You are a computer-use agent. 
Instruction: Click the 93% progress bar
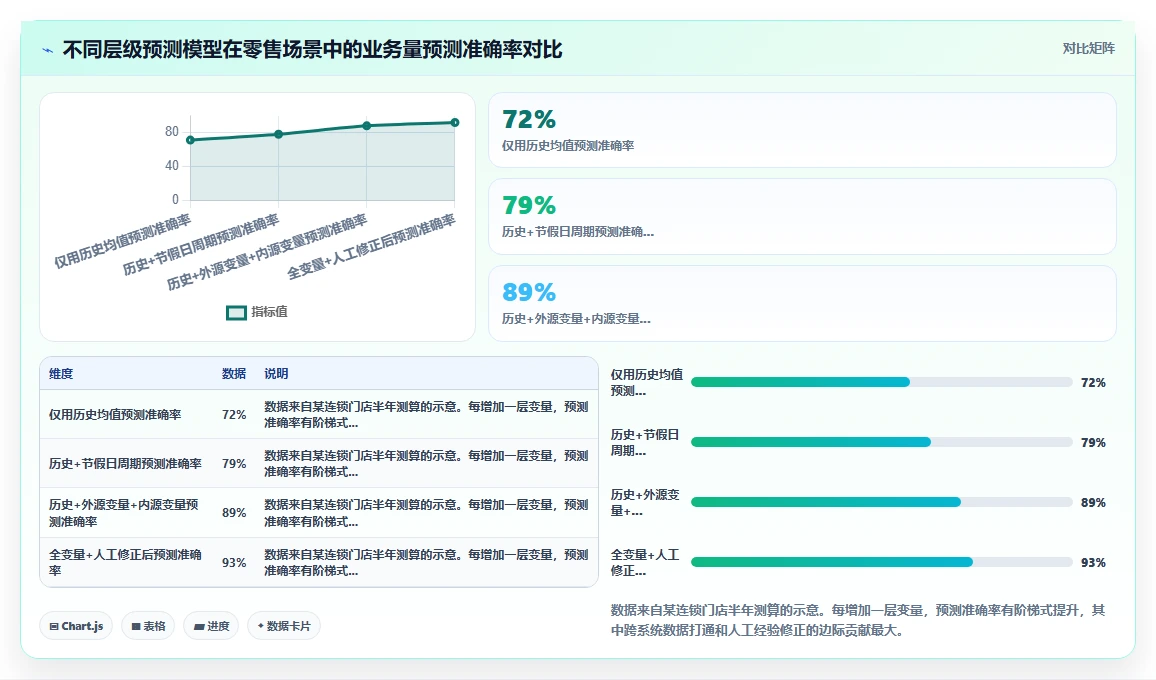881,562
